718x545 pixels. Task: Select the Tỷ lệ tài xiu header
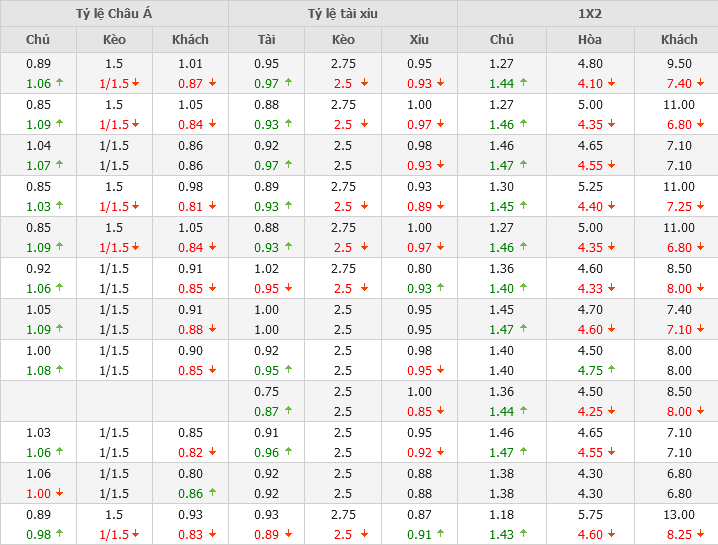pyautogui.click(x=343, y=13)
